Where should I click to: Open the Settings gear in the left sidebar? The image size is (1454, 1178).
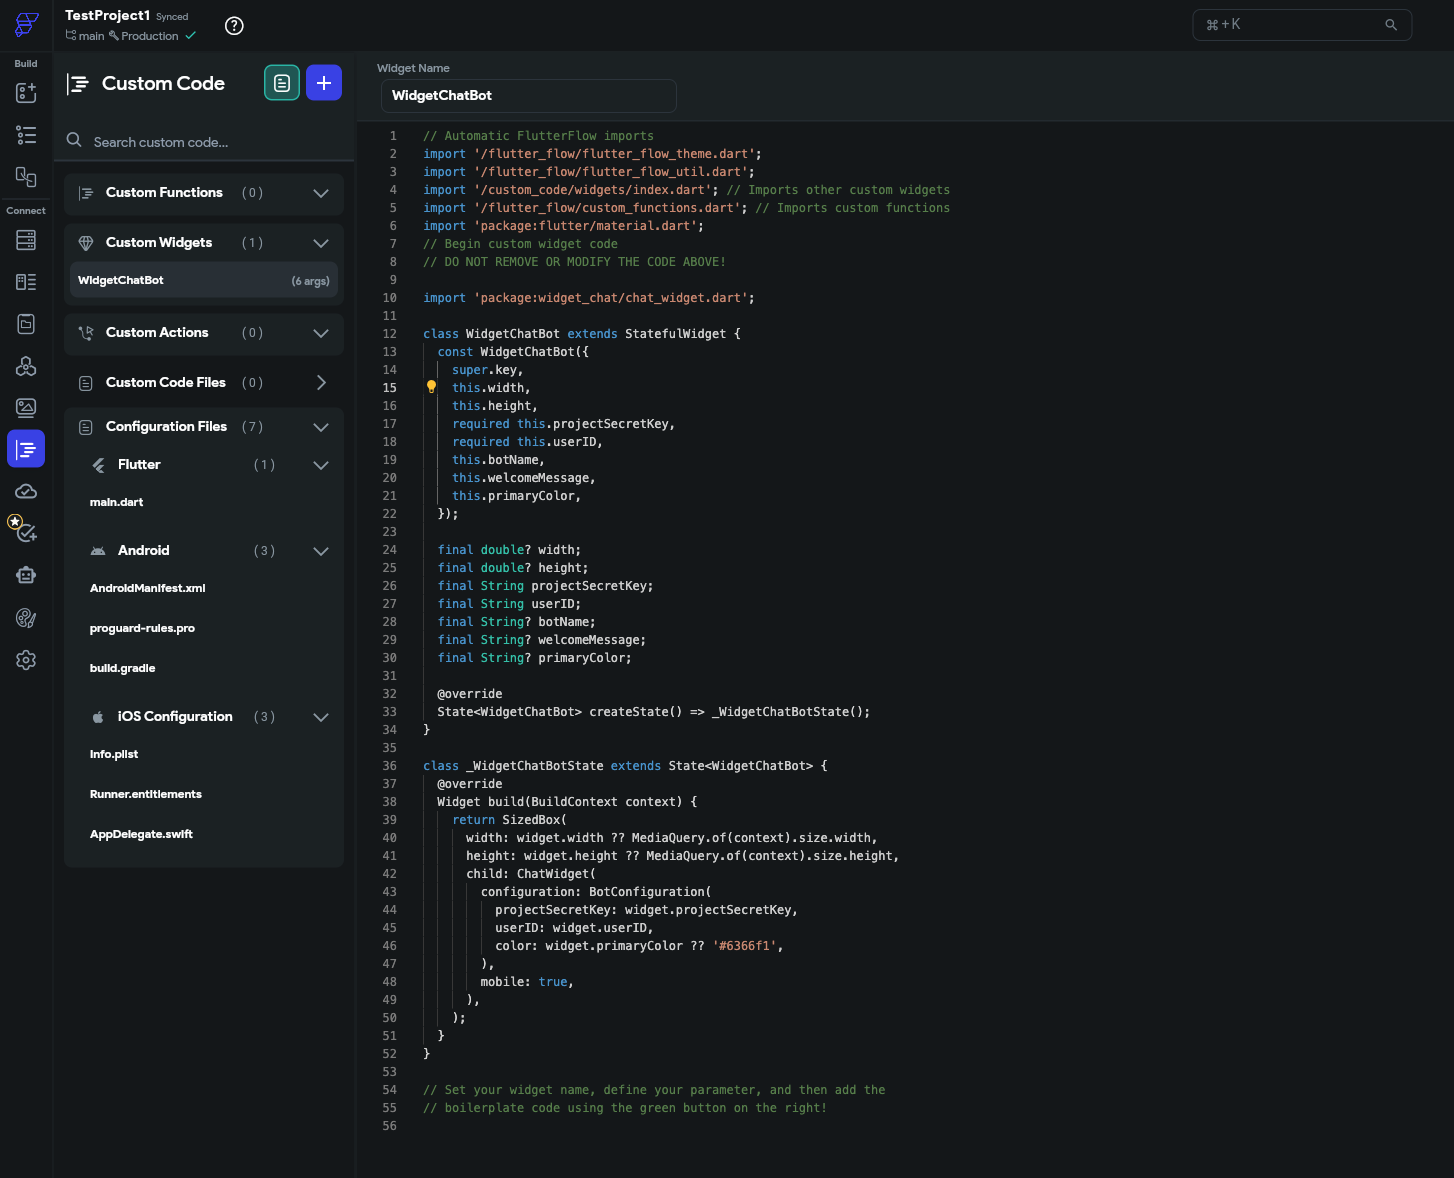tap(26, 660)
